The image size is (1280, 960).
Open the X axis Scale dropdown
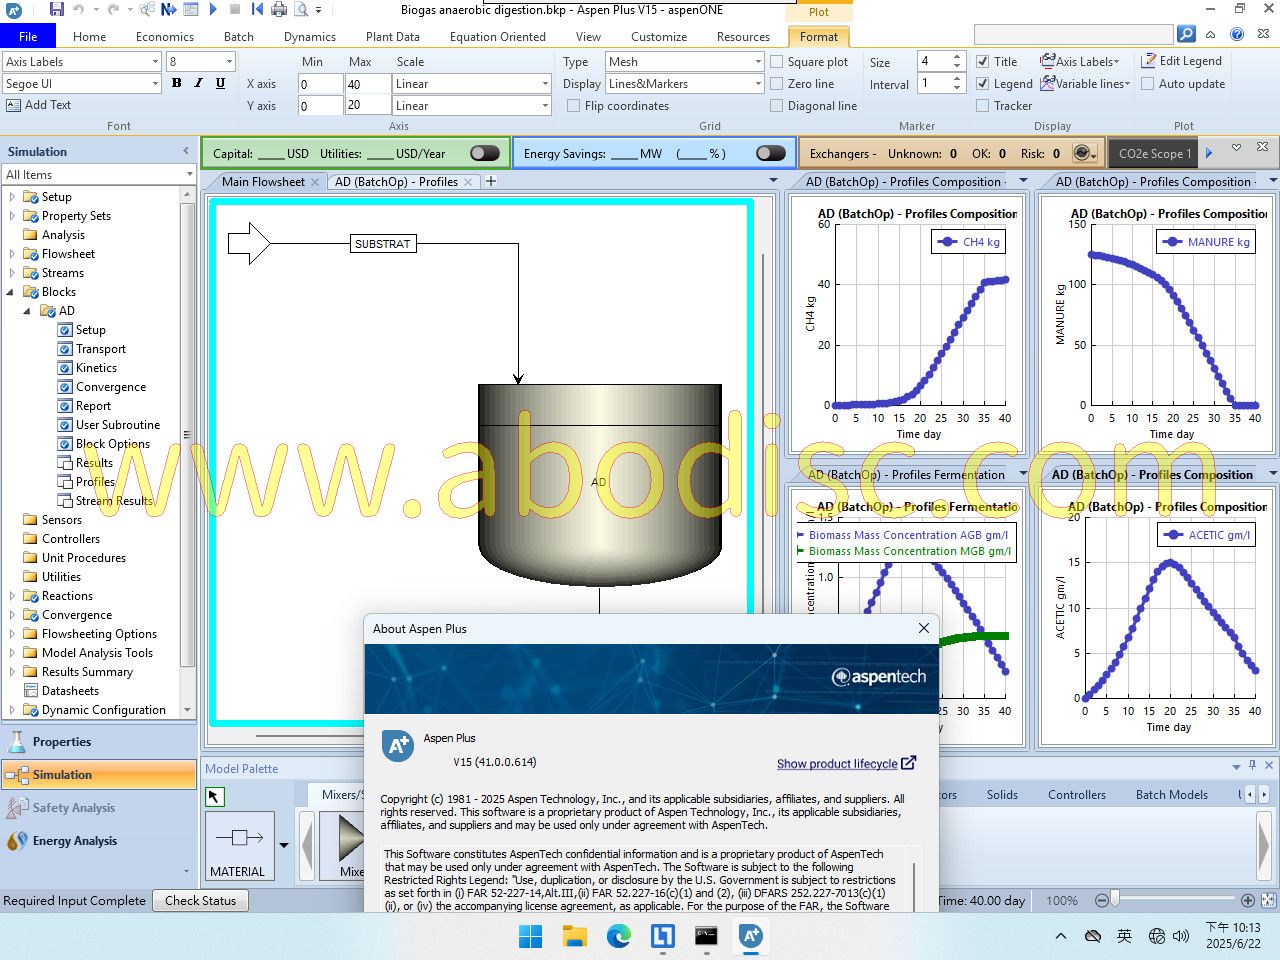tap(545, 84)
